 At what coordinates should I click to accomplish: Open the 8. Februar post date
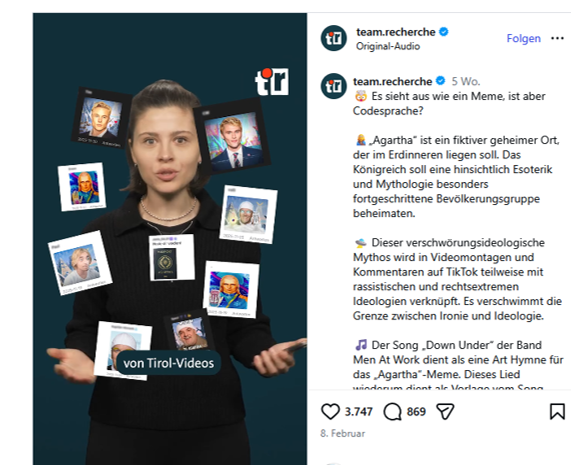point(342,433)
